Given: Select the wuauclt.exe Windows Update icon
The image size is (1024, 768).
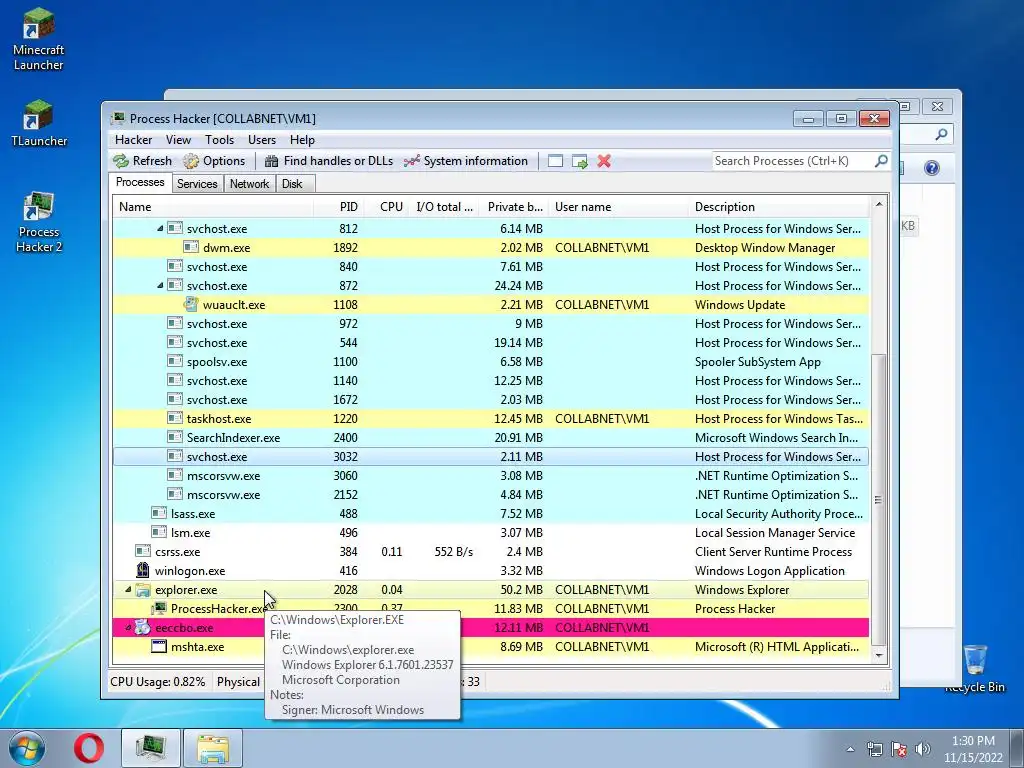Looking at the screenshot, I should coord(191,304).
